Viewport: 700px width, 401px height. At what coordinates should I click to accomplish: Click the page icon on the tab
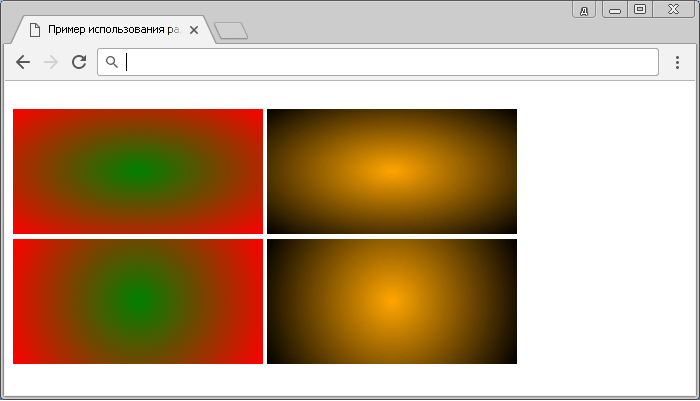35,30
